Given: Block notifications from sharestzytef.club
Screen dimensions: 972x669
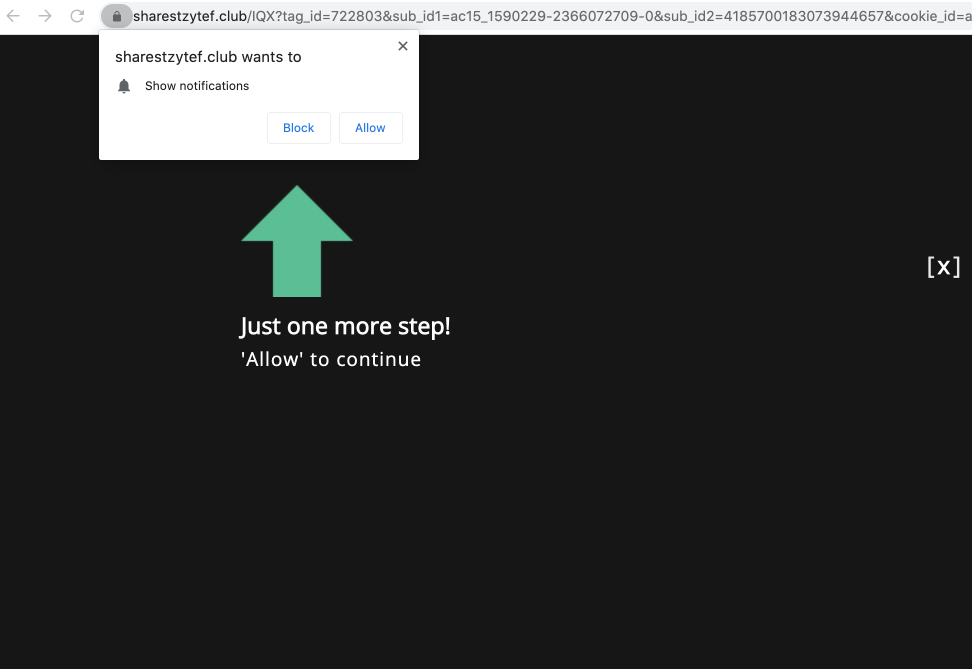Looking at the screenshot, I should (x=298, y=128).
